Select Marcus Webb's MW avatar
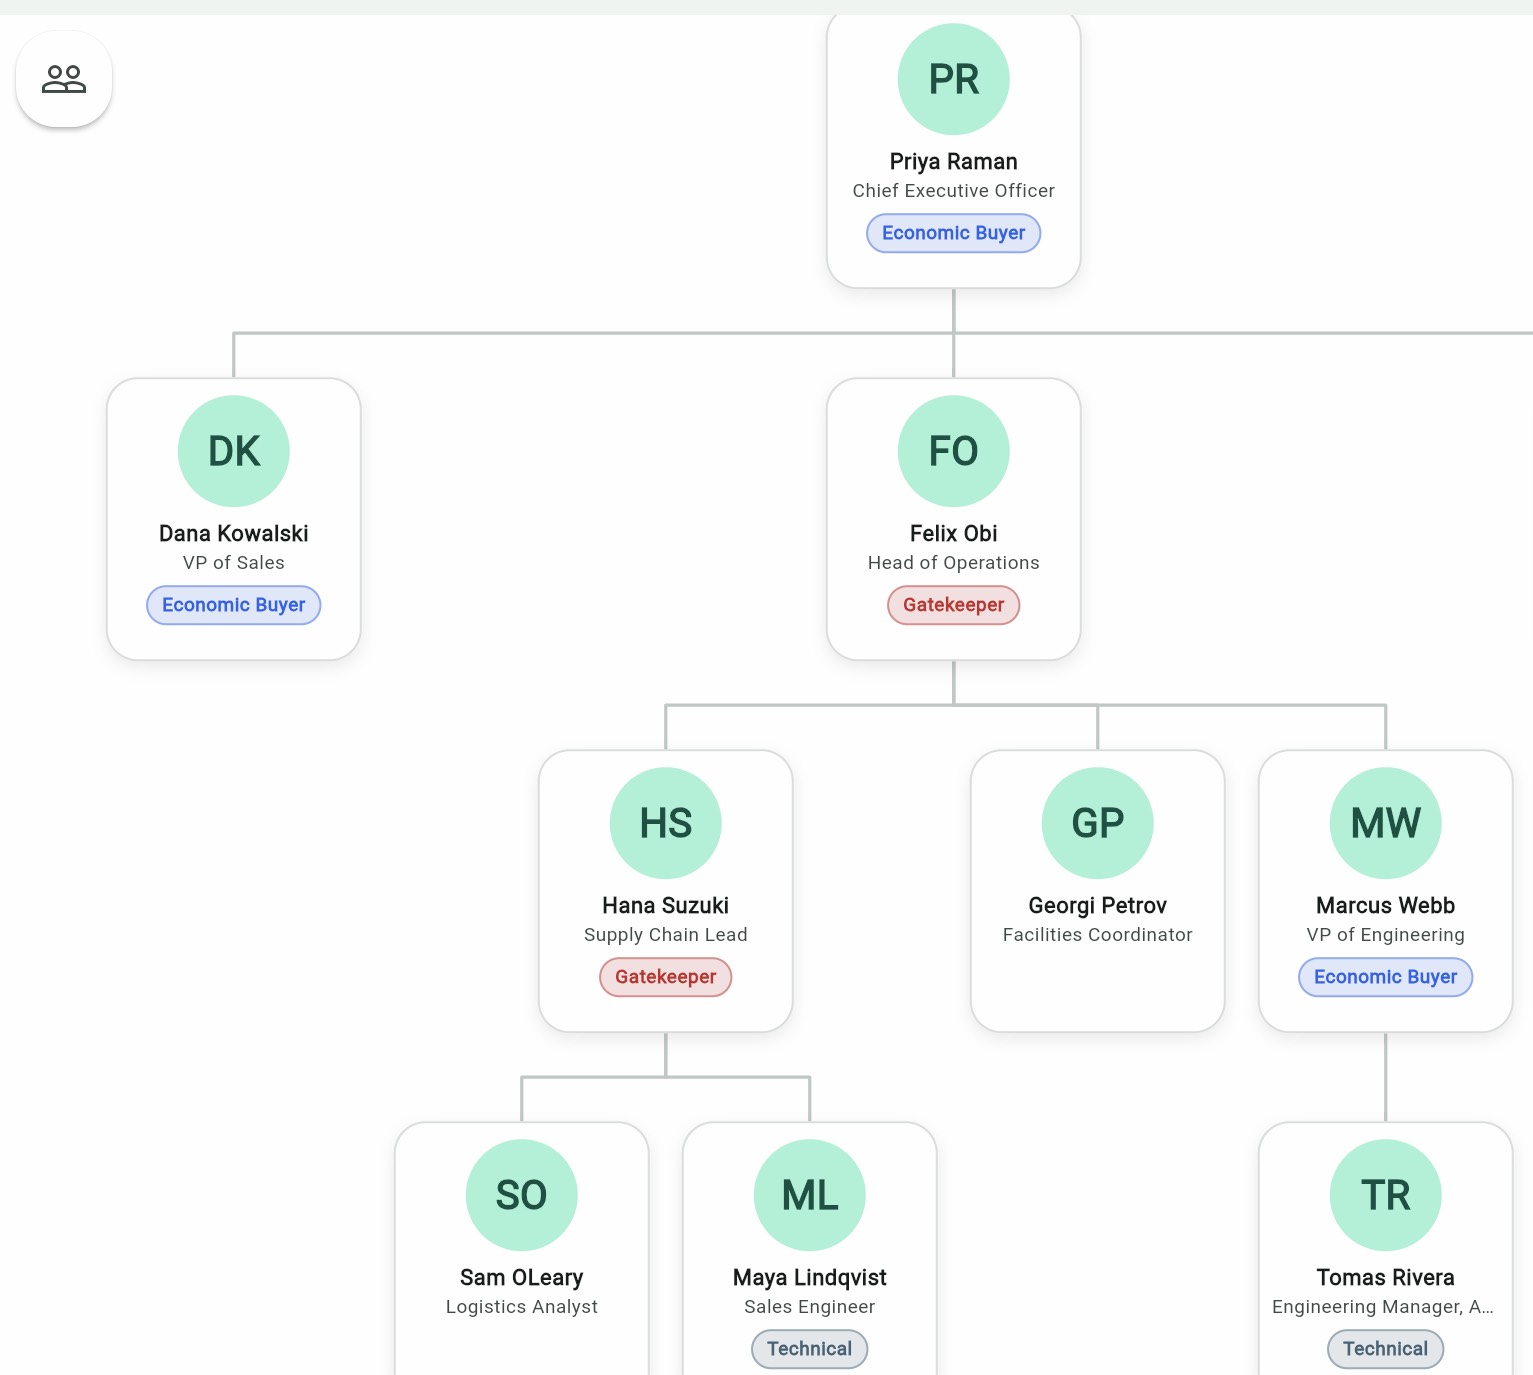The image size is (1533, 1375). coord(1386,823)
